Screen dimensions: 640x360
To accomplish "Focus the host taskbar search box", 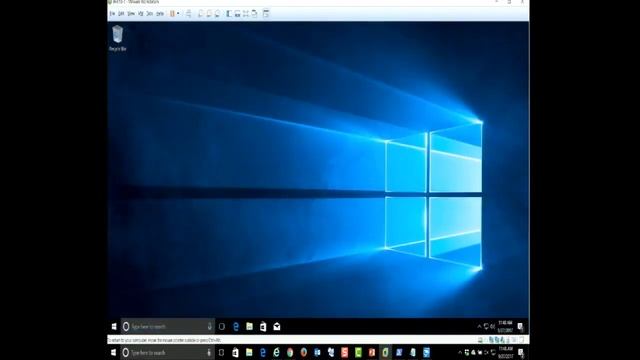I will [x=167, y=353].
